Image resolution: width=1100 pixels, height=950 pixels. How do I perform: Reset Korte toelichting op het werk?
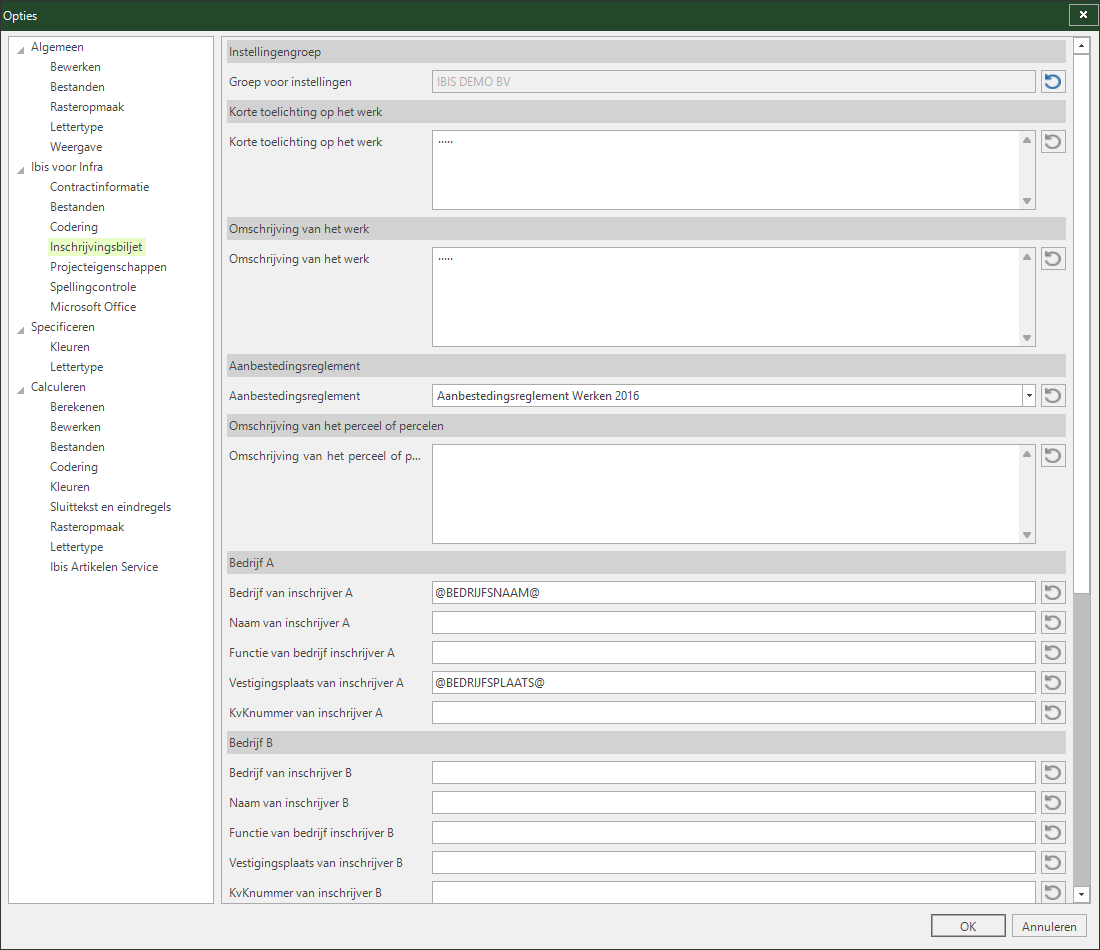(1052, 142)
